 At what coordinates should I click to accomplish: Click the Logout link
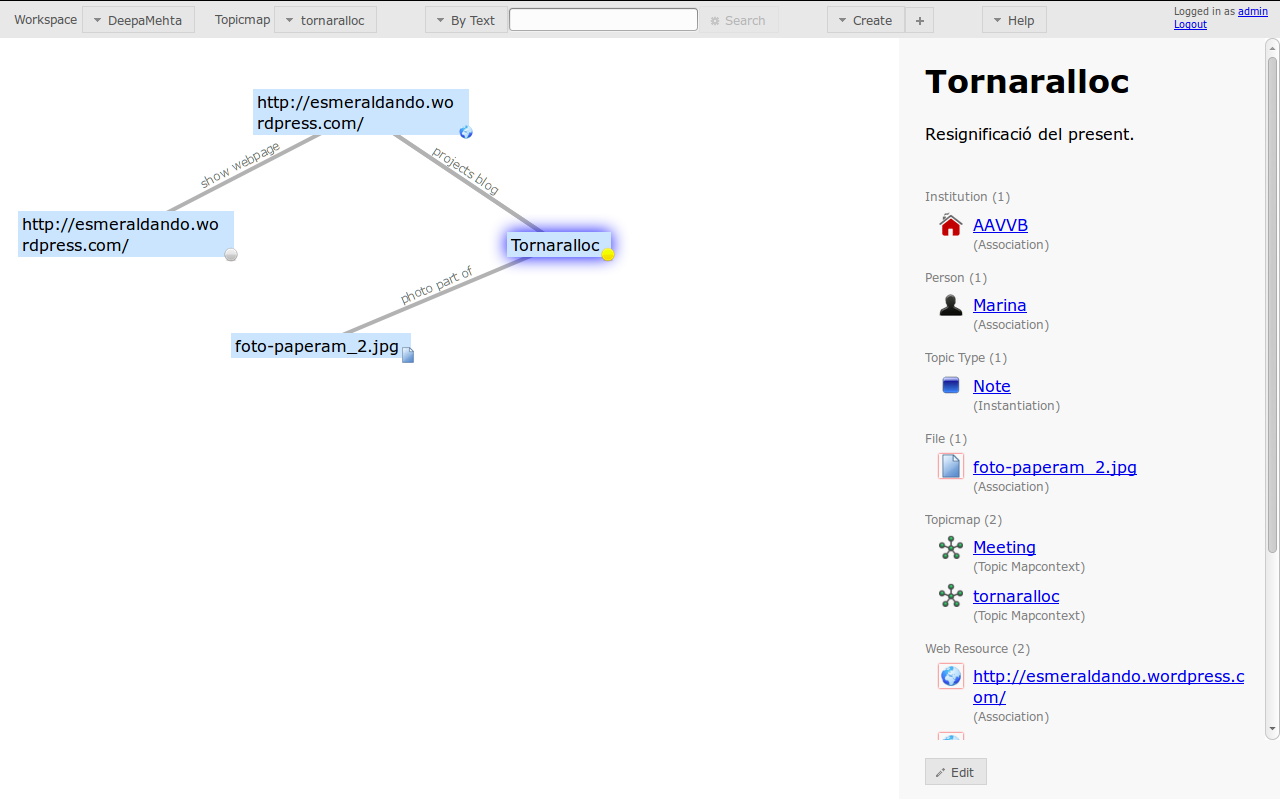tap(1190, 24)
